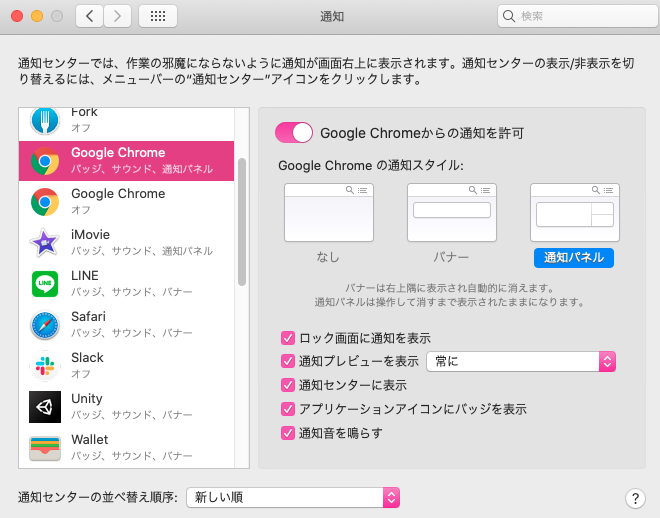Select the Unity list row
This screenshot has height=518, width=660.
click(126, 406)
